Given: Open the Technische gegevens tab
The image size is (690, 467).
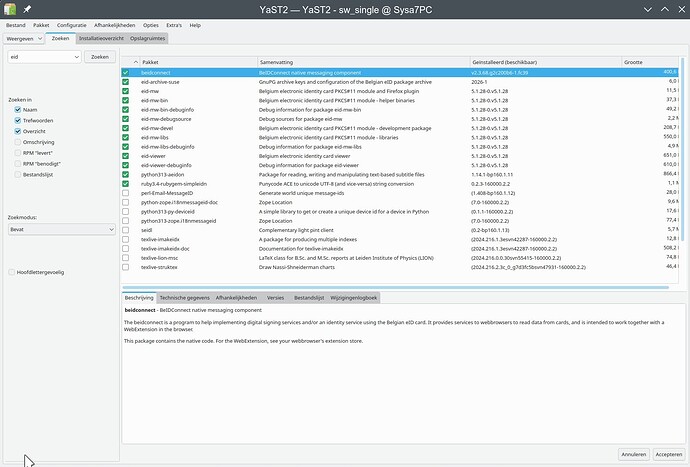Looking at the screenshot, I should coord(184,298).
